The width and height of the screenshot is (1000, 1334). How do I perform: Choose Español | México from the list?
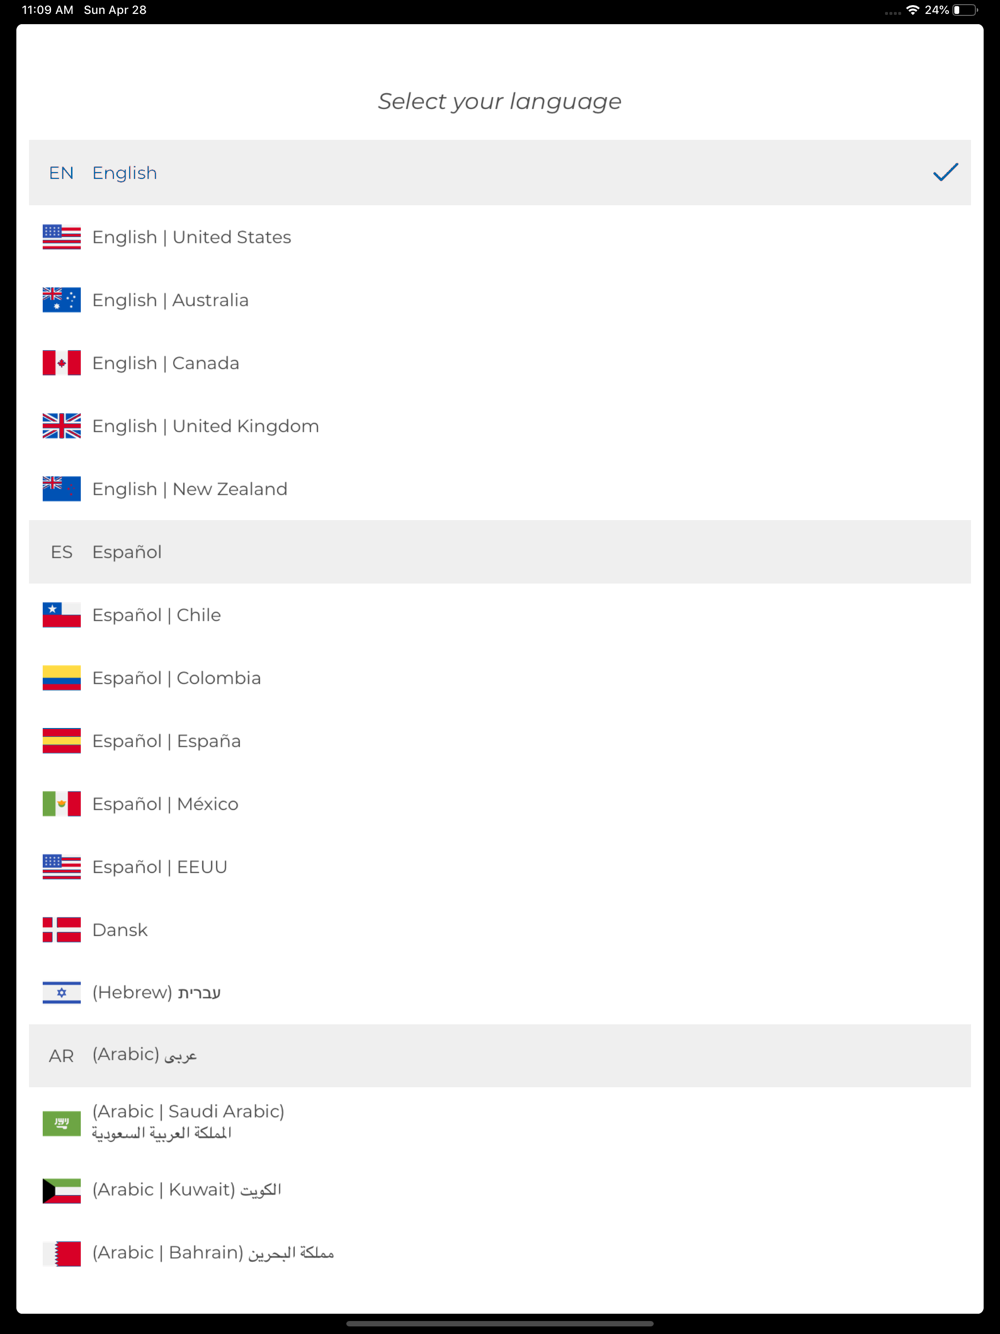click(500, 804)
